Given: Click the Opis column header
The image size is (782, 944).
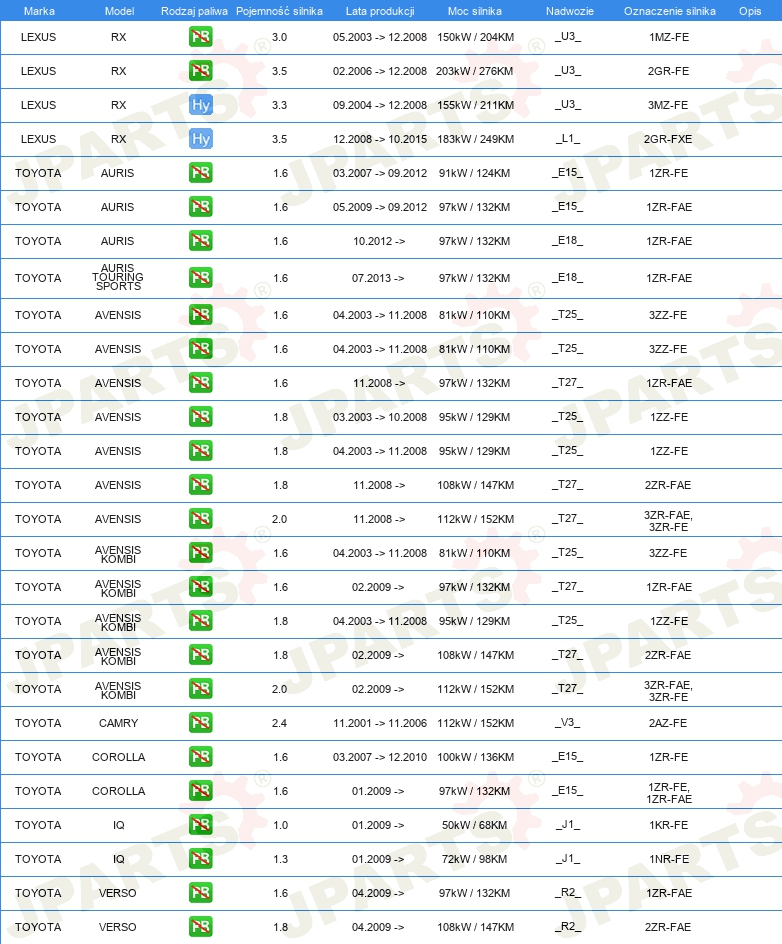Looking at the screenshot, I should point(750,11).
